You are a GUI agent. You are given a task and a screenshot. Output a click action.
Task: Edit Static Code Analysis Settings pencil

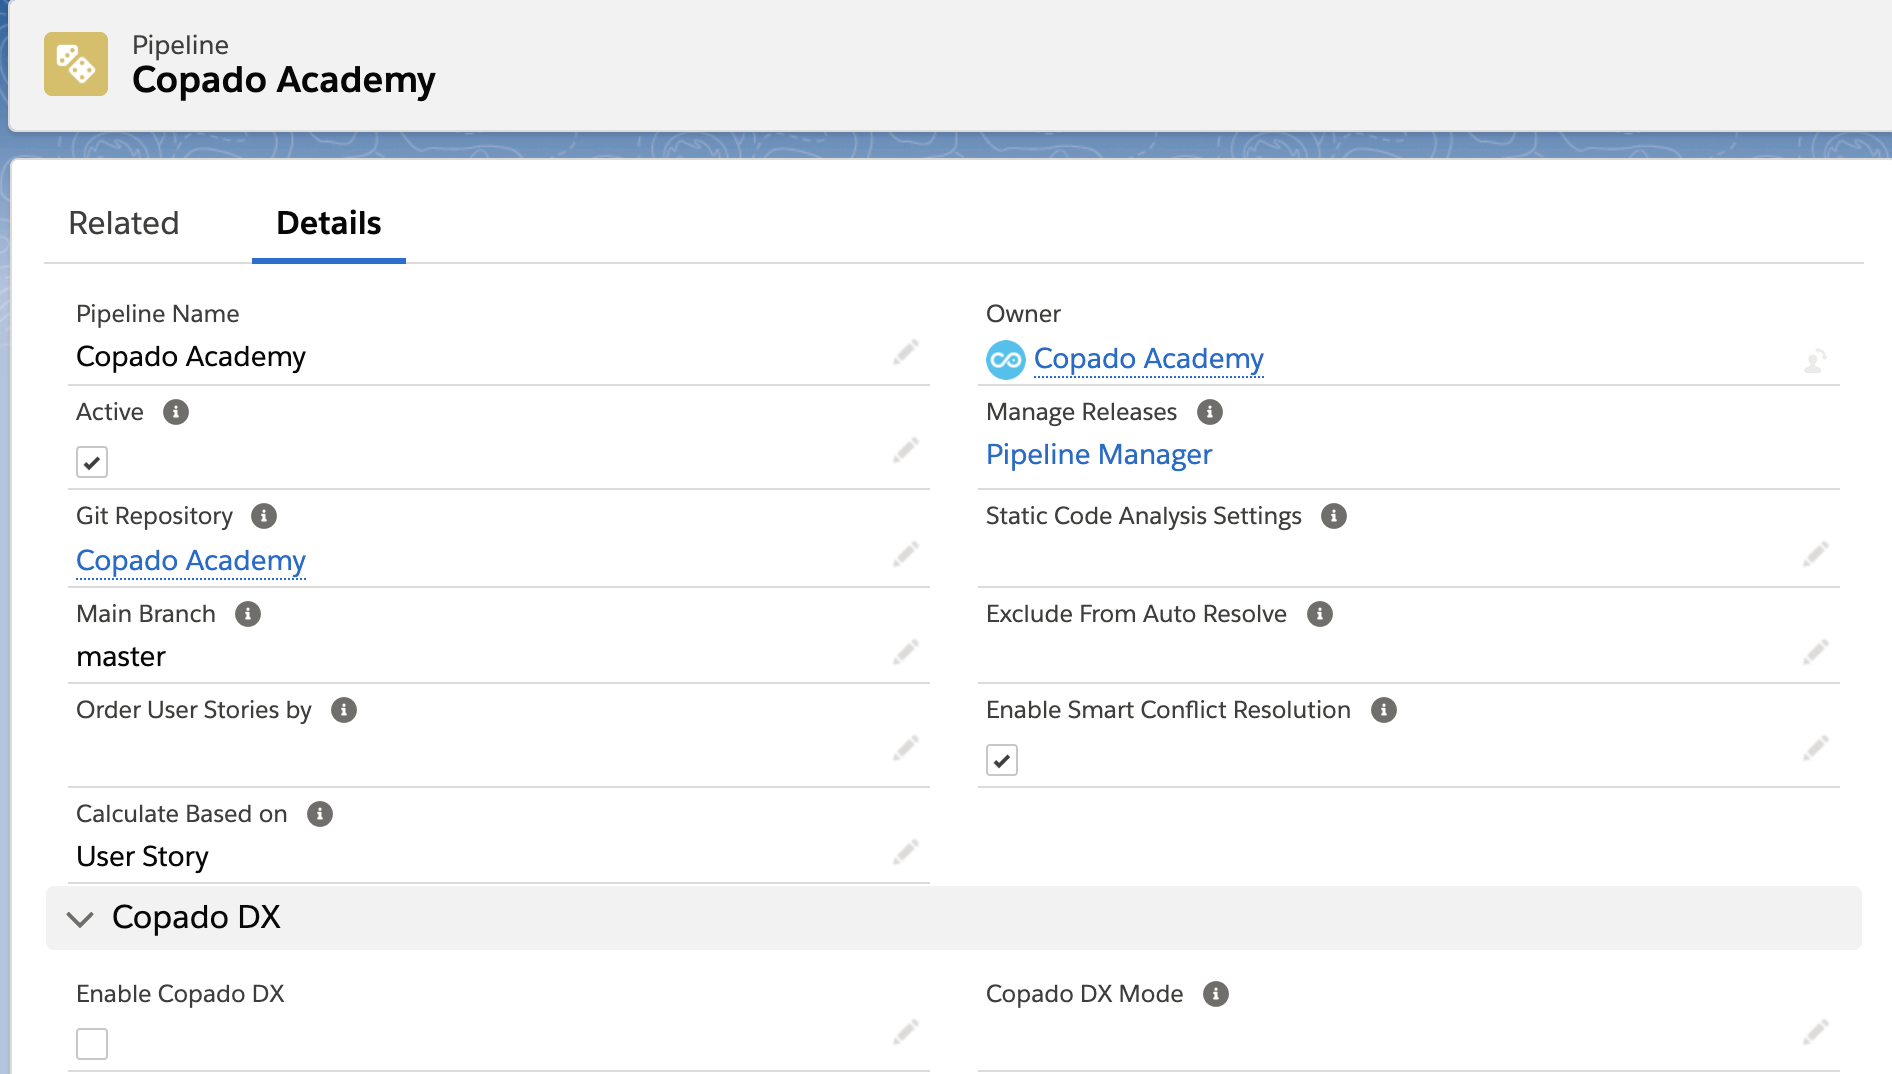[1816, 554]
